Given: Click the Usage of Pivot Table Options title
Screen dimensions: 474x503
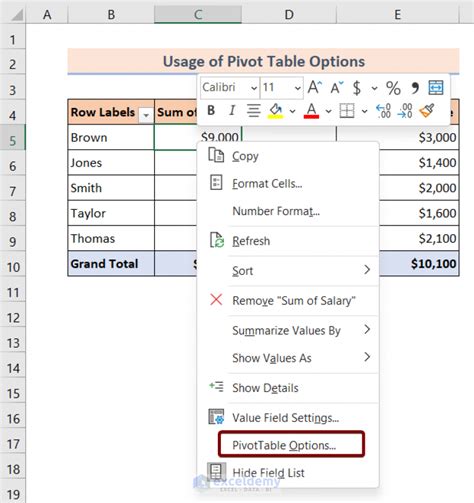Looking at the screenshot, I should tap(263, 61).
